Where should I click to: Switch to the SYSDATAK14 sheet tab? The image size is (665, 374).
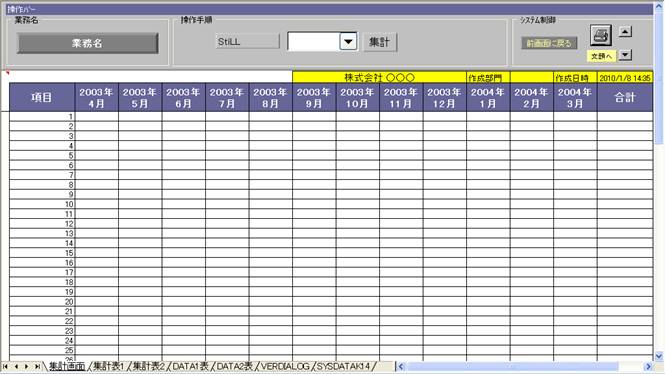pyautogui.click(x=344, y=366)
